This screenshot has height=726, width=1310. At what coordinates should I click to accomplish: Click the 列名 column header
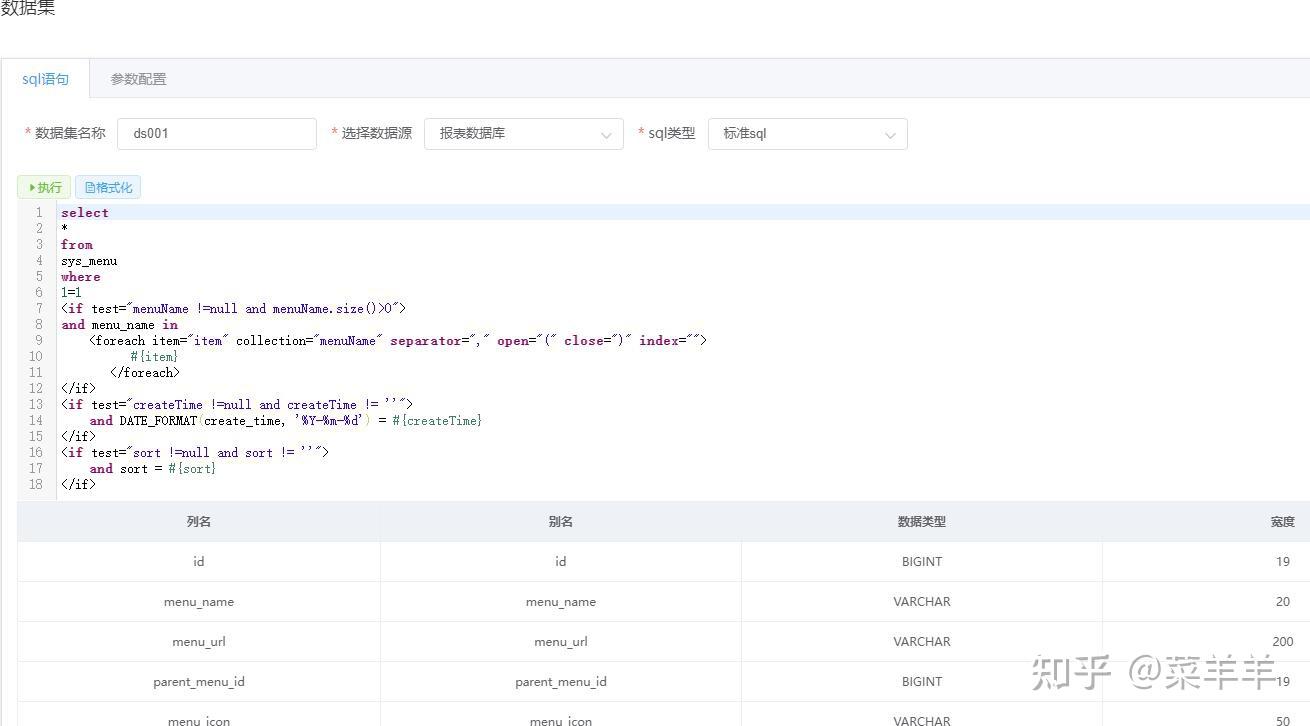(198, 521)
